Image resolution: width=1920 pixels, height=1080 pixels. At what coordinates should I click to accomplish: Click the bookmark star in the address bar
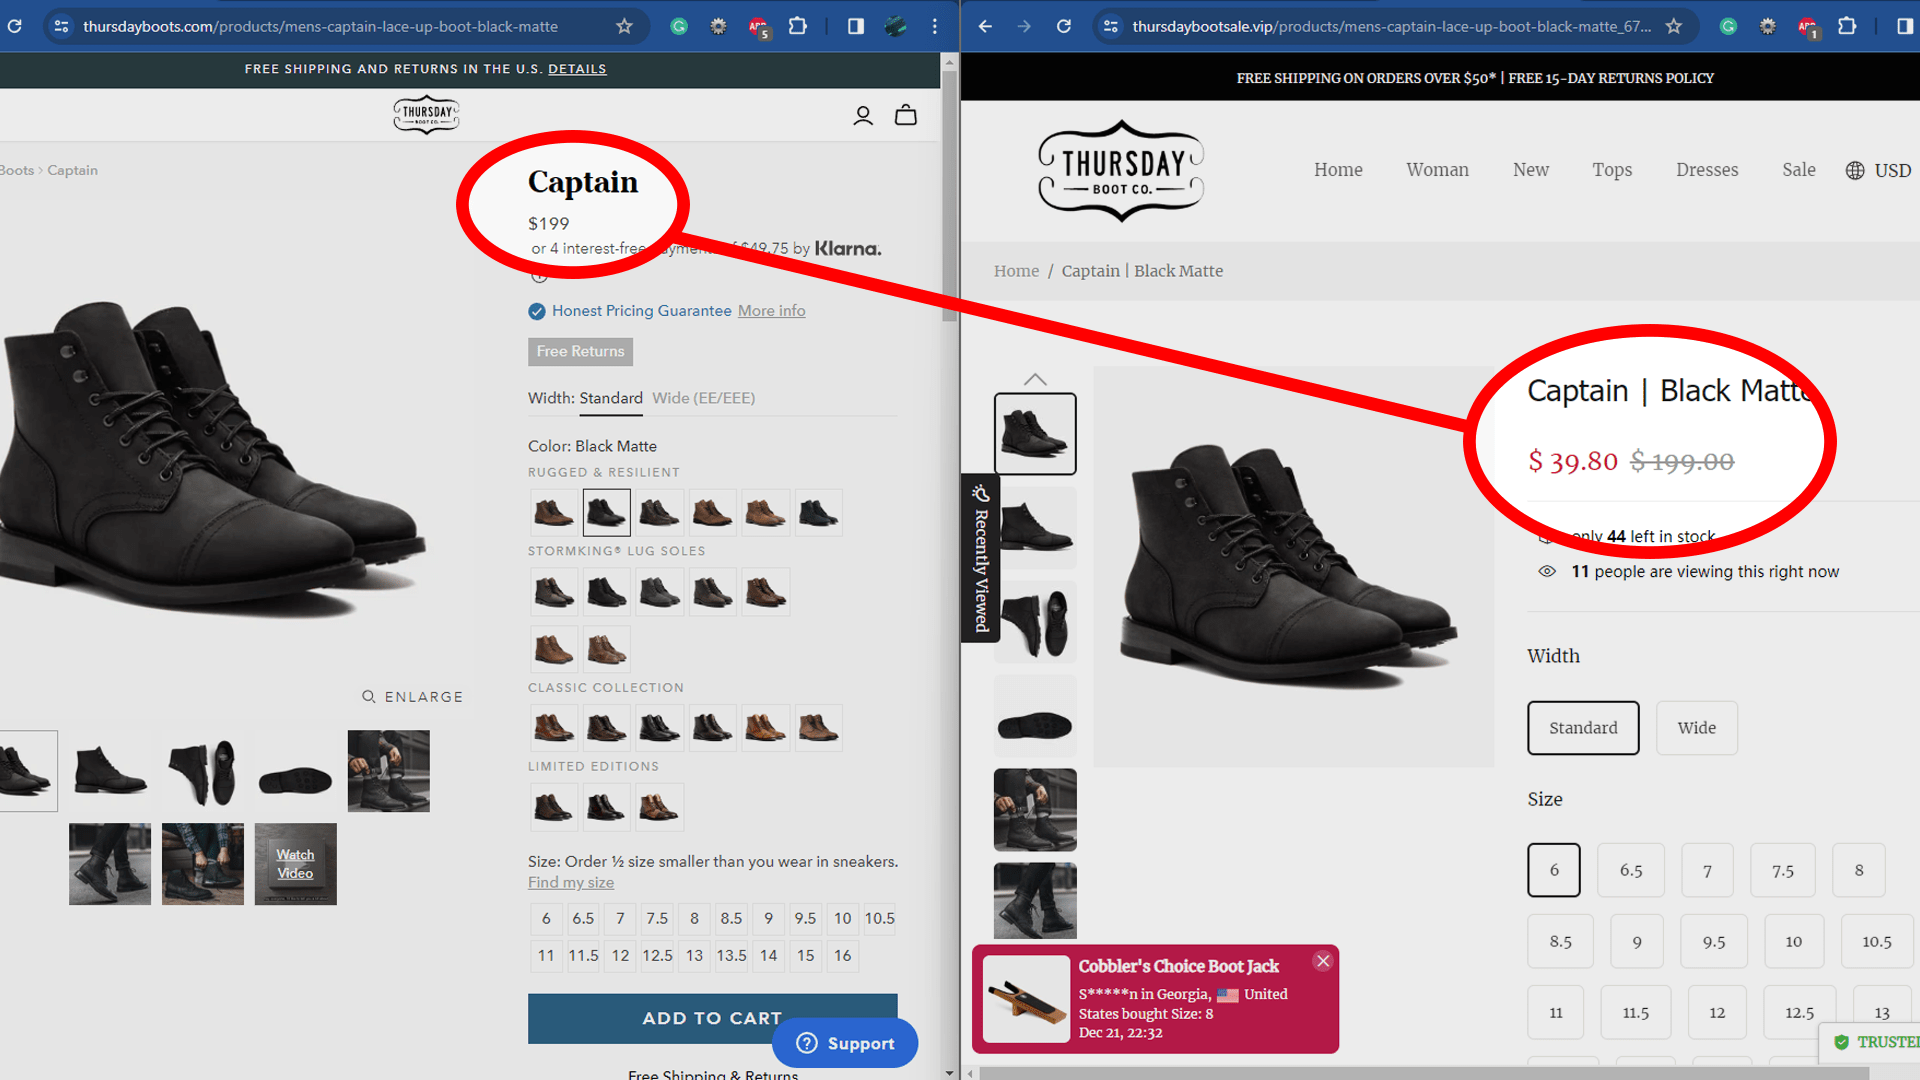(x=624, y=26)
